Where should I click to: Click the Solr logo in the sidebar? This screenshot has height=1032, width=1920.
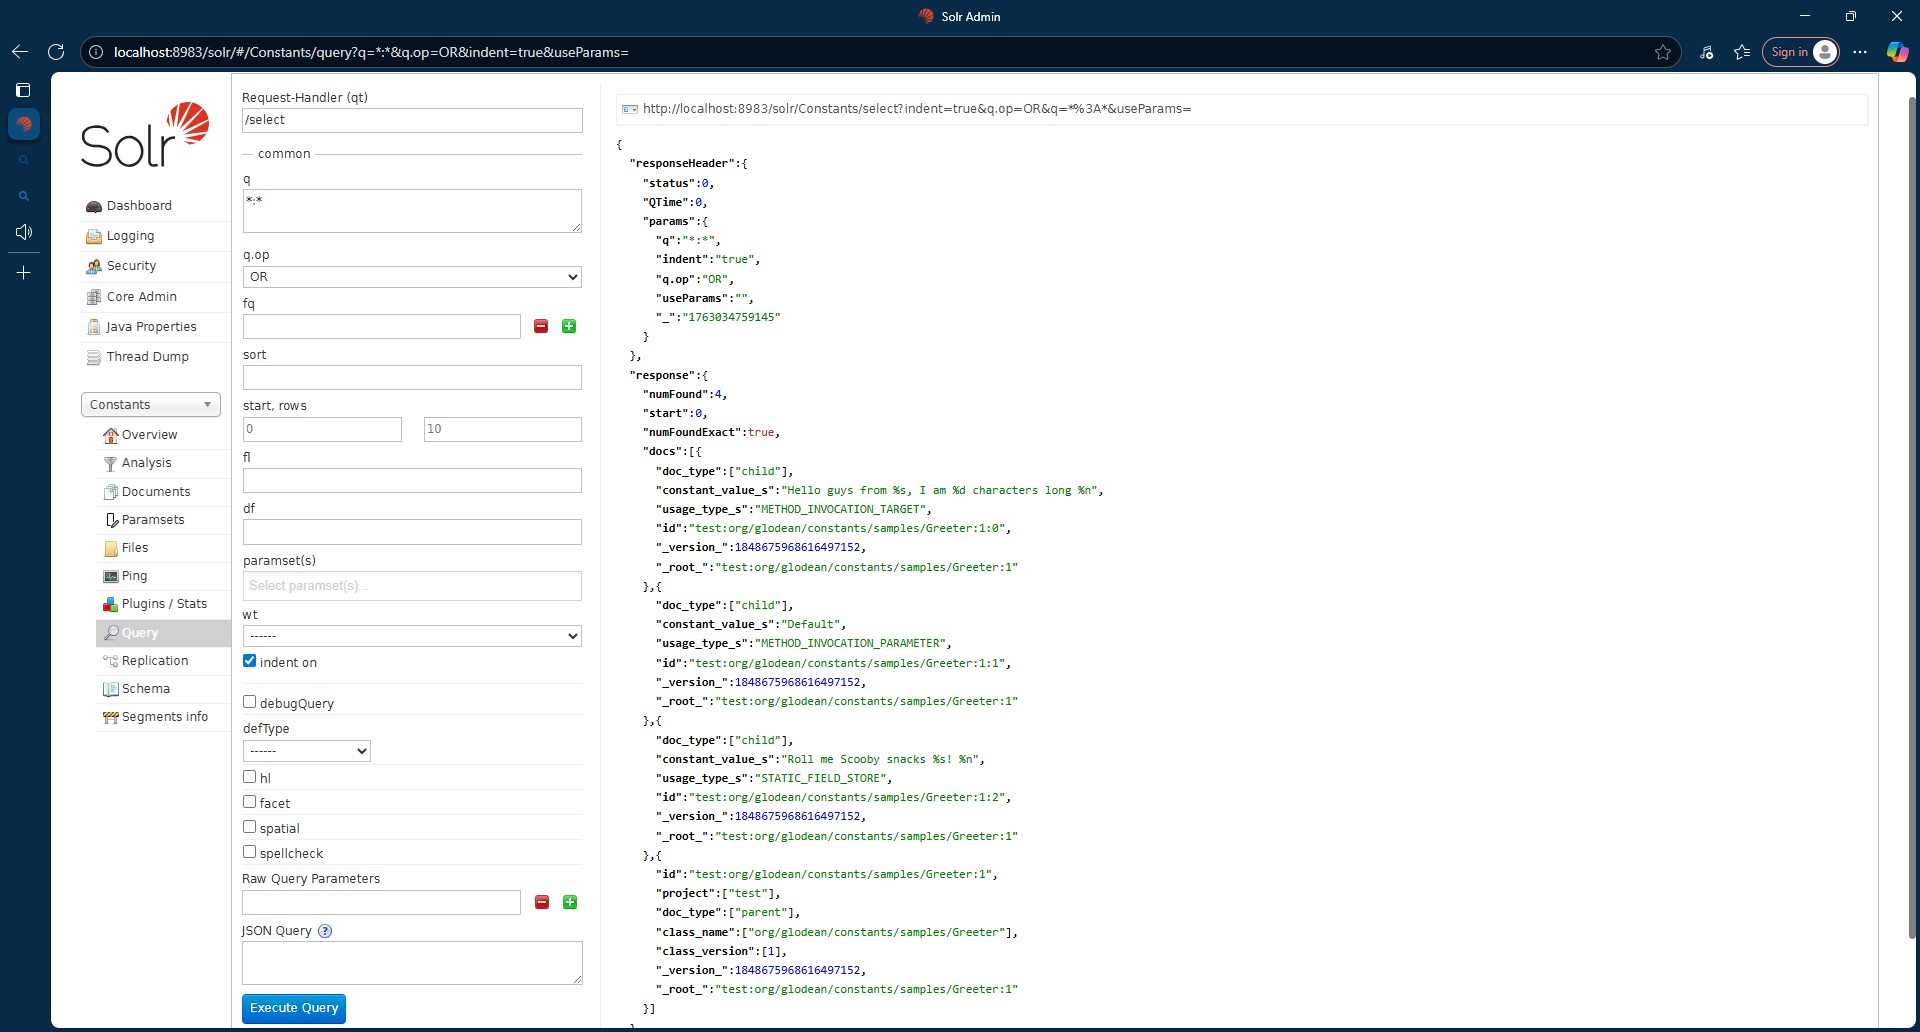(x=145, y=133)
